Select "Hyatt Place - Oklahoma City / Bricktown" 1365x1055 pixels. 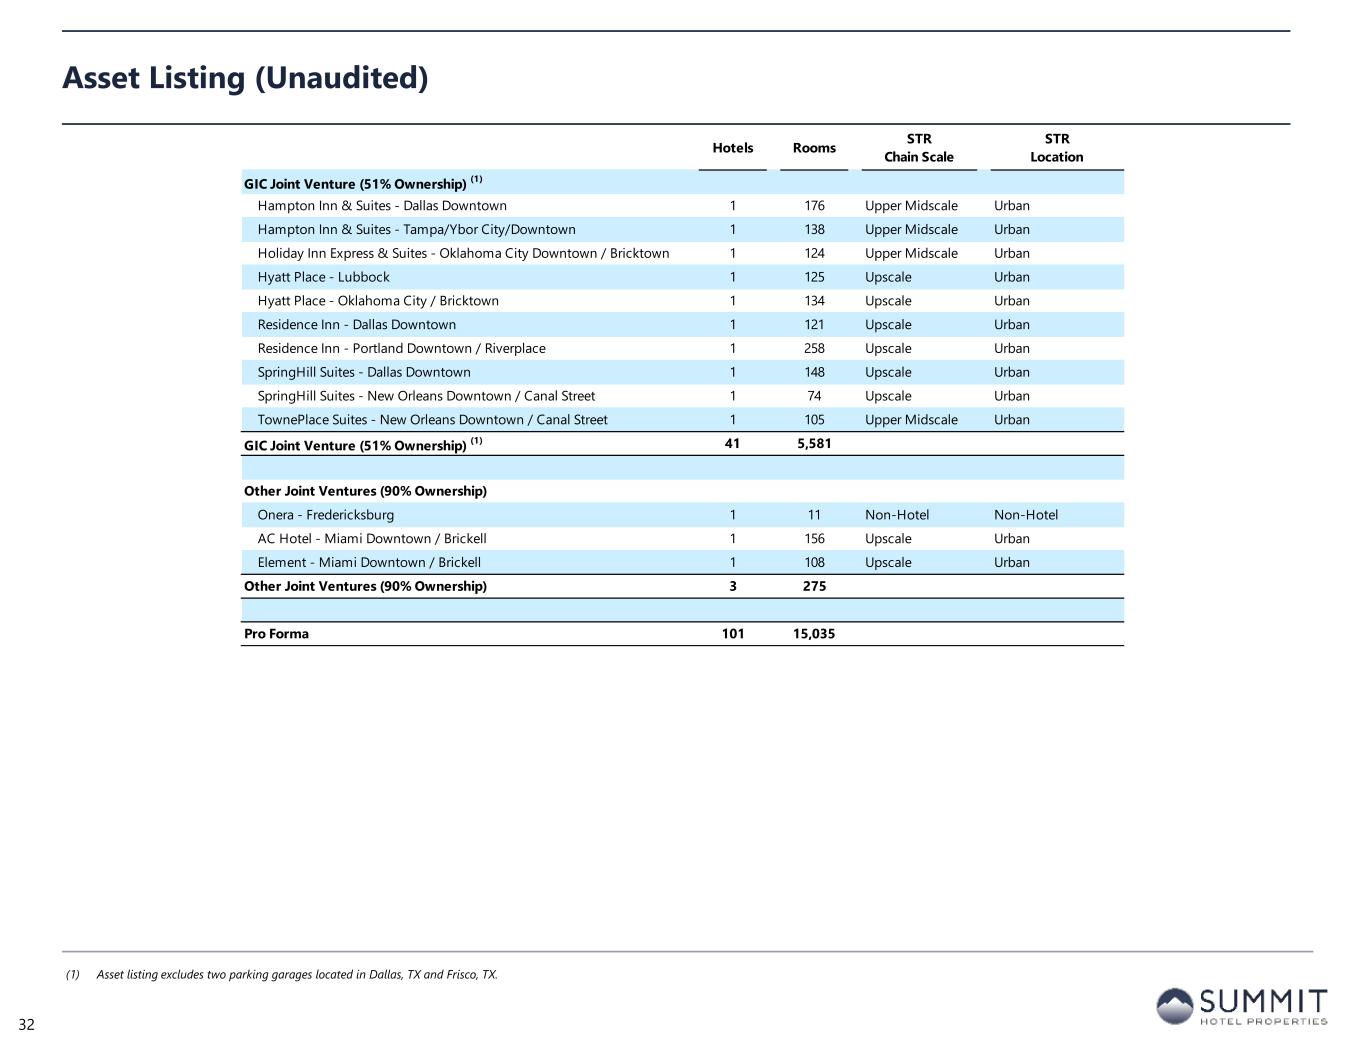tap(378, 301)
